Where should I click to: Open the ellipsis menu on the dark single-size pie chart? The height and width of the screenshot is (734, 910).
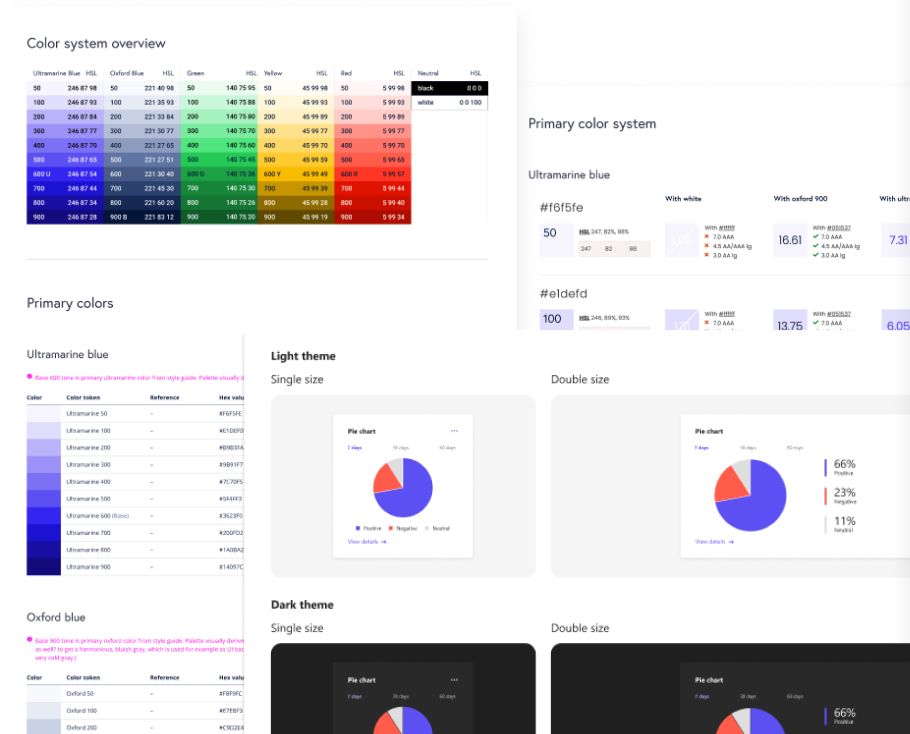click(454, 680)
